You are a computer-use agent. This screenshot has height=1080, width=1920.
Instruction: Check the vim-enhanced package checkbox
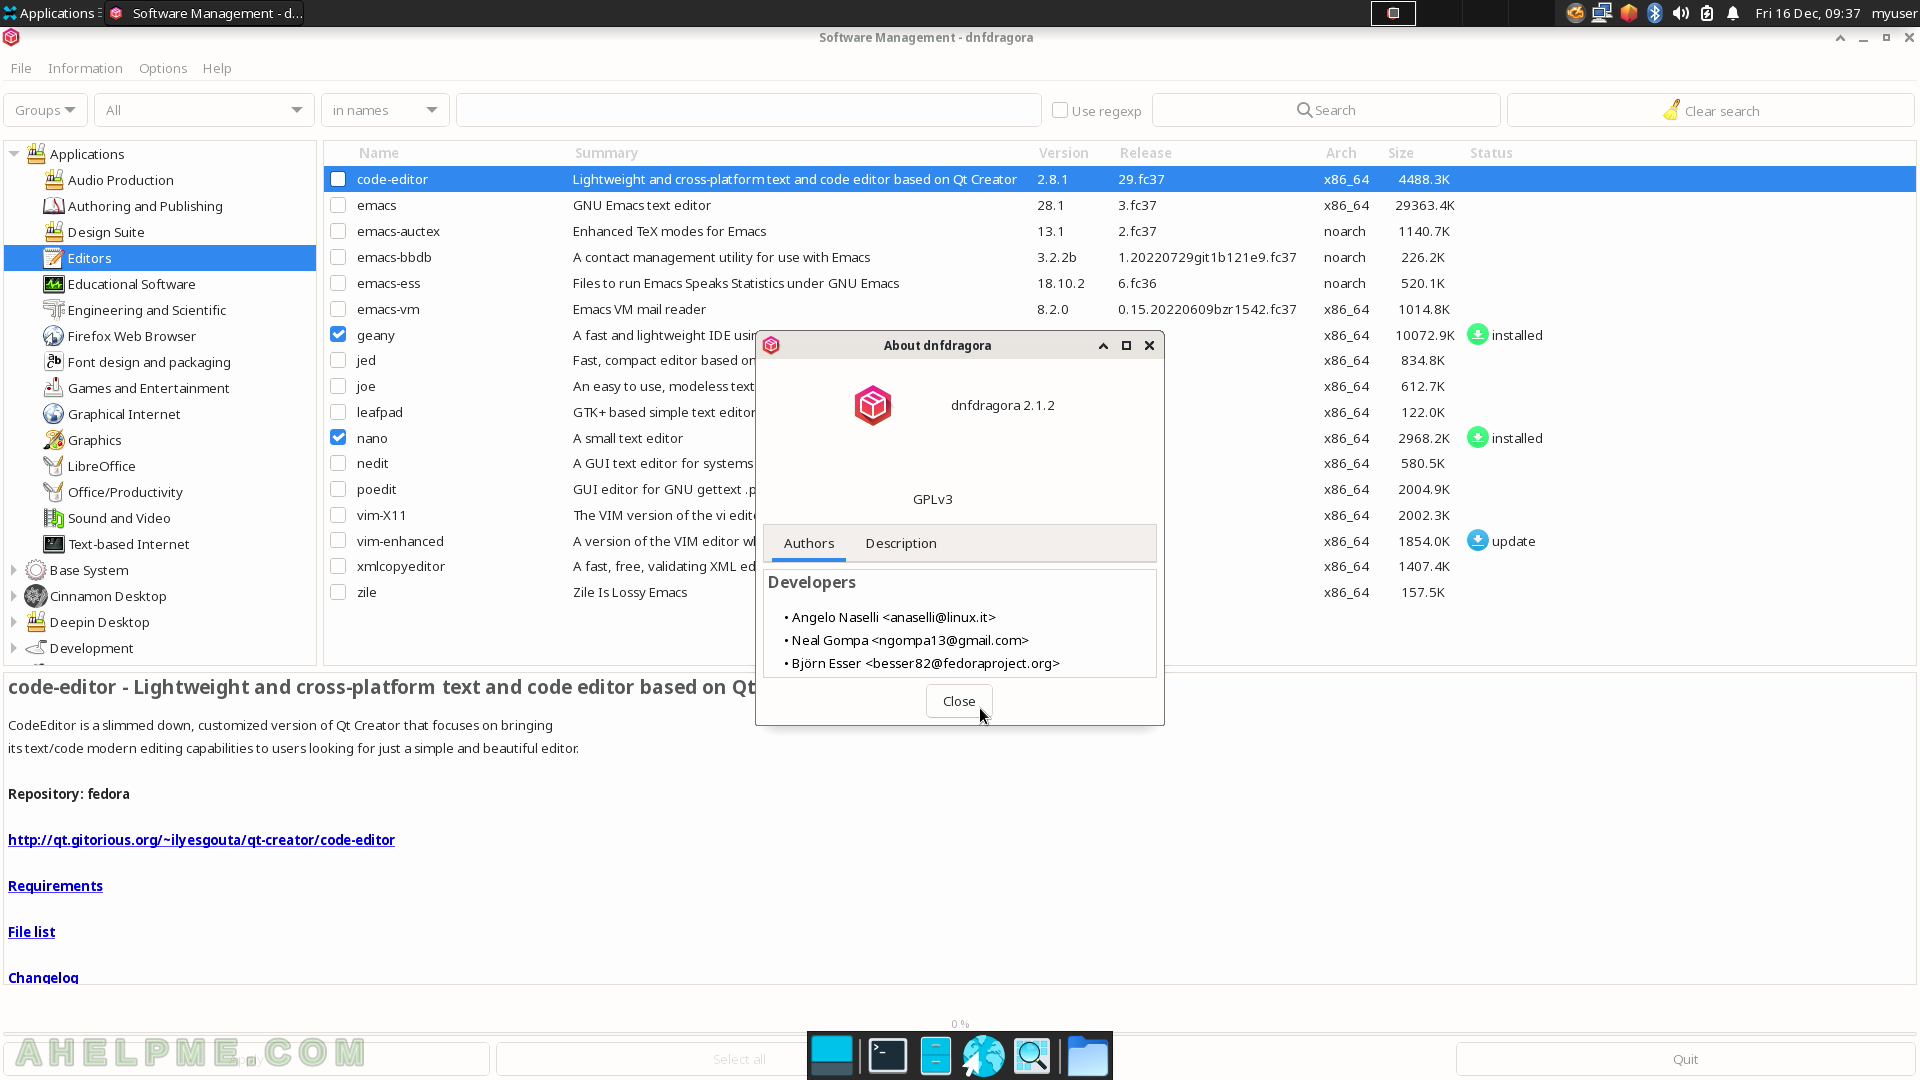tap(338, 540)
